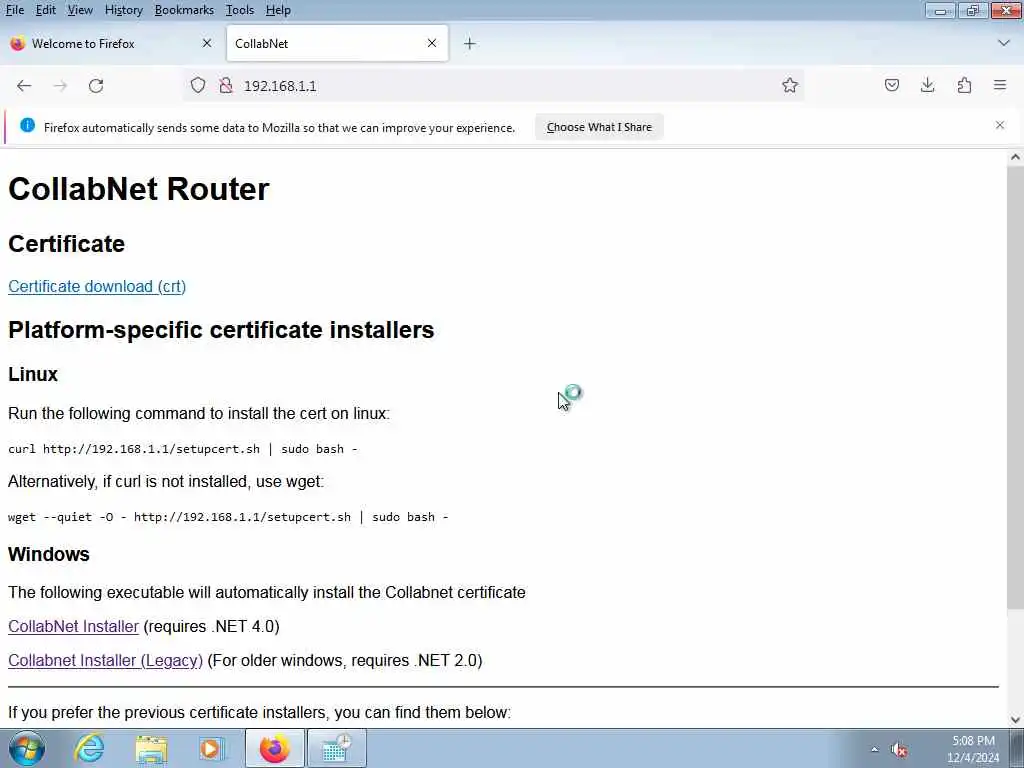Open Collabnet Installer (Legacy) link

pos(105,660)
